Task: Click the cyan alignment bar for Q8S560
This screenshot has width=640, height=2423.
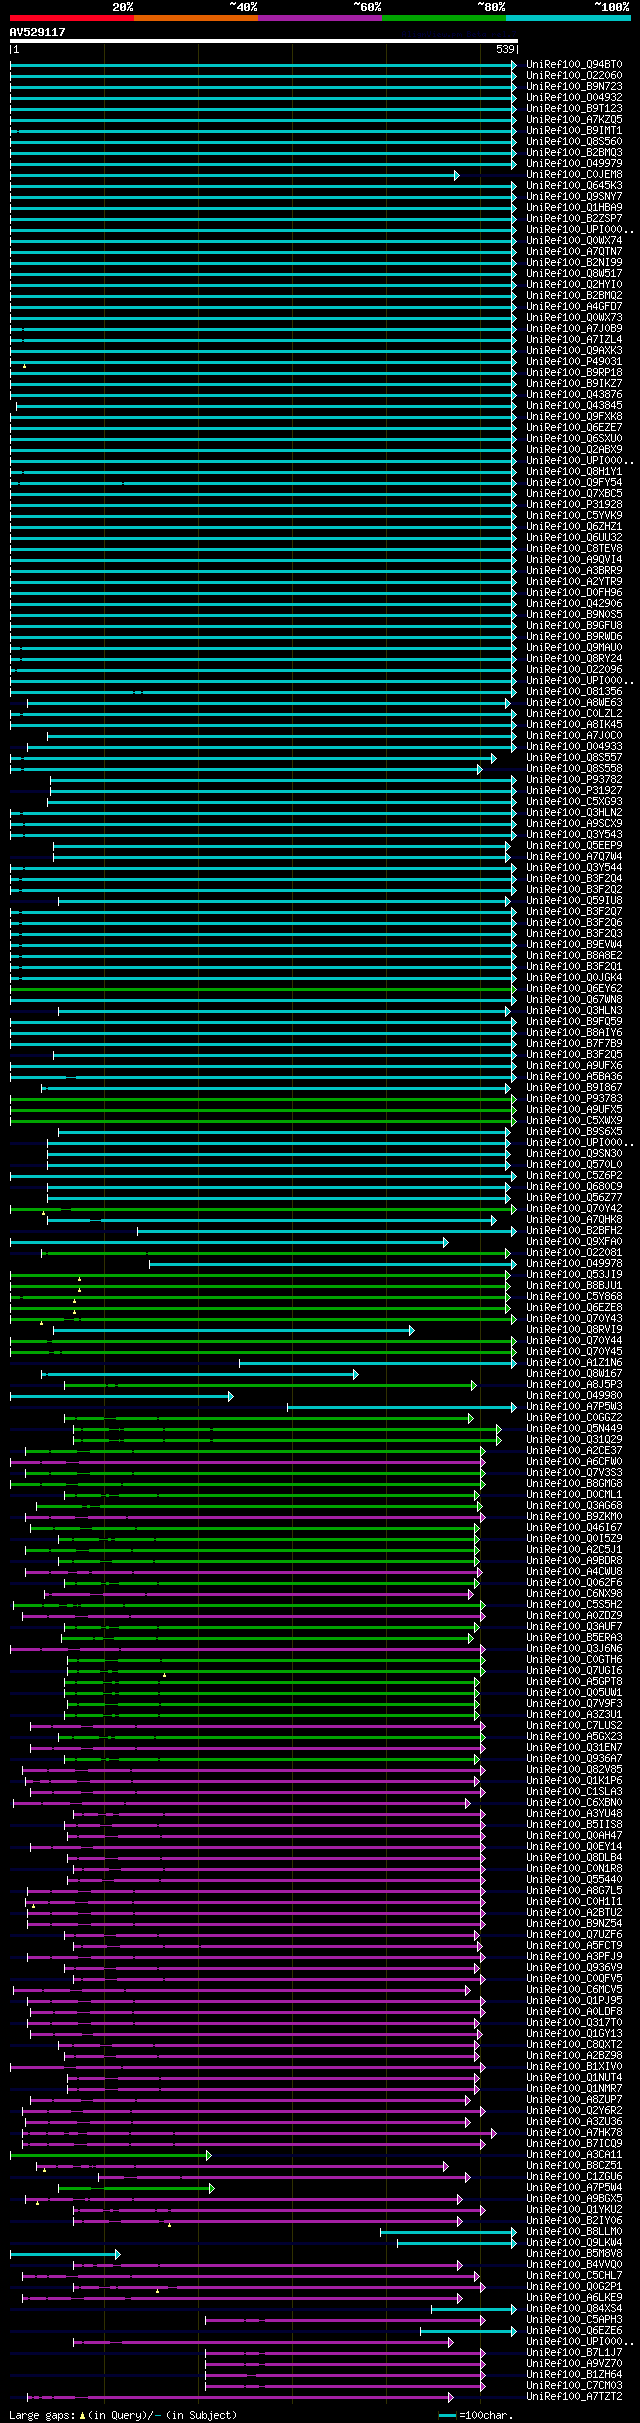Action: coord(262,142)
